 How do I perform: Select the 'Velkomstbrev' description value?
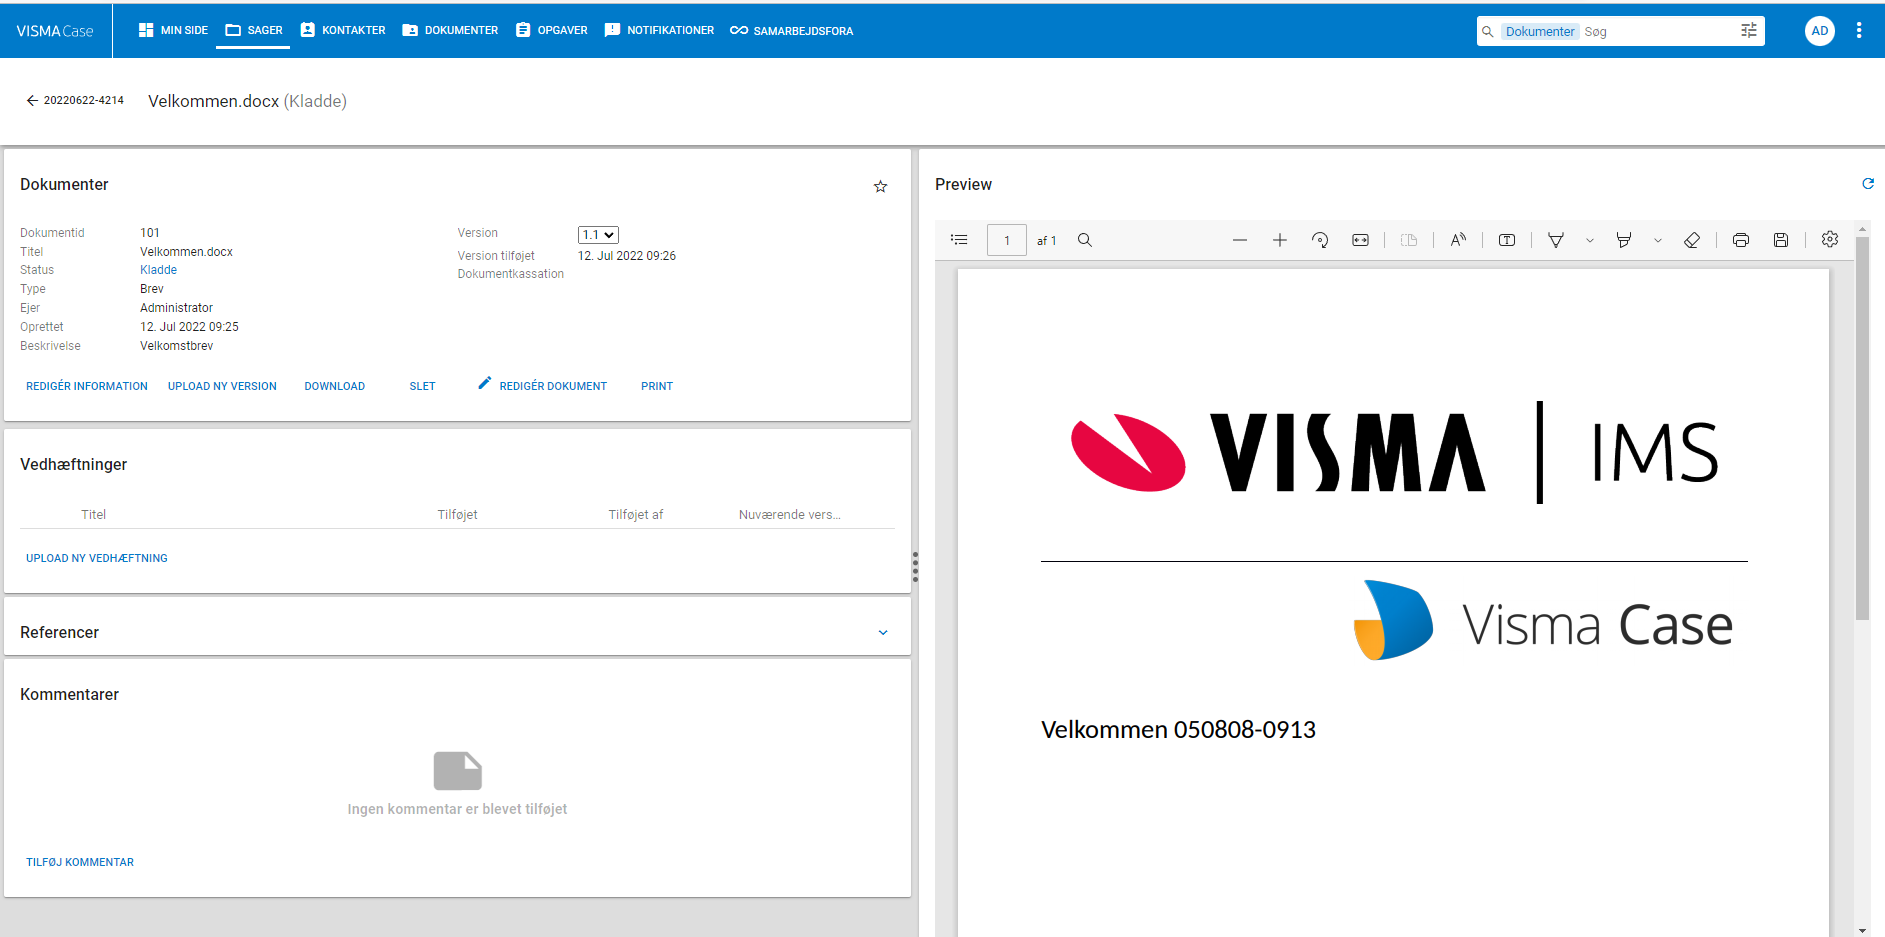tap(177, 346)
